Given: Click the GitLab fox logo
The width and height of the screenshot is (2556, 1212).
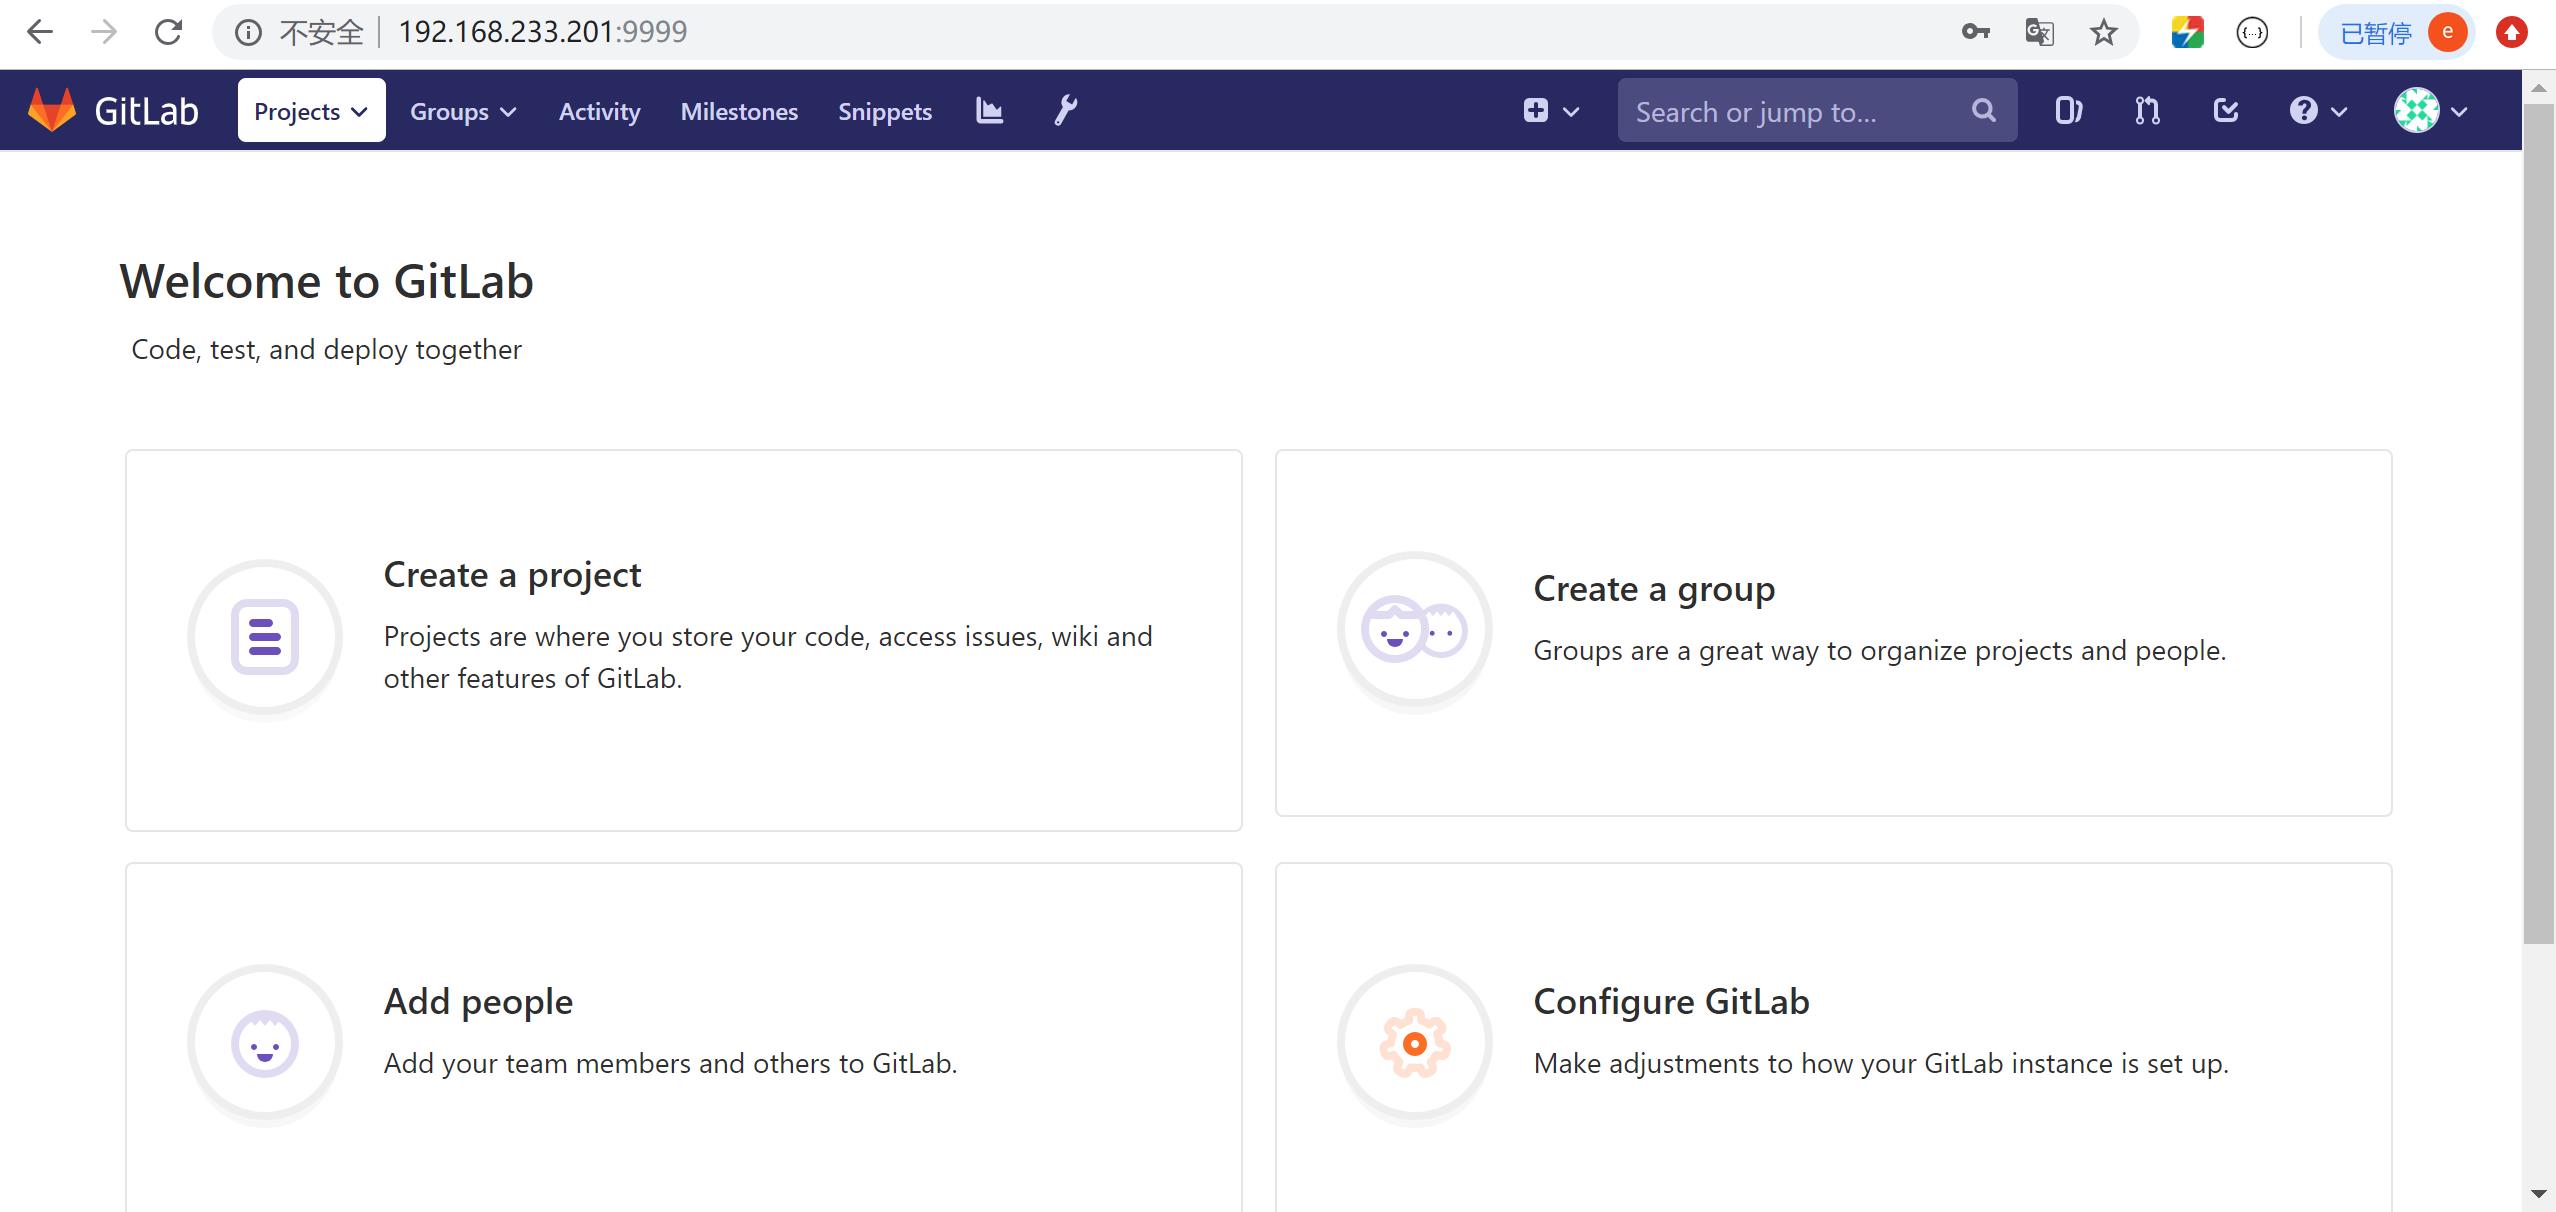Looking at the screenshot, I should [x=52, y=110].
